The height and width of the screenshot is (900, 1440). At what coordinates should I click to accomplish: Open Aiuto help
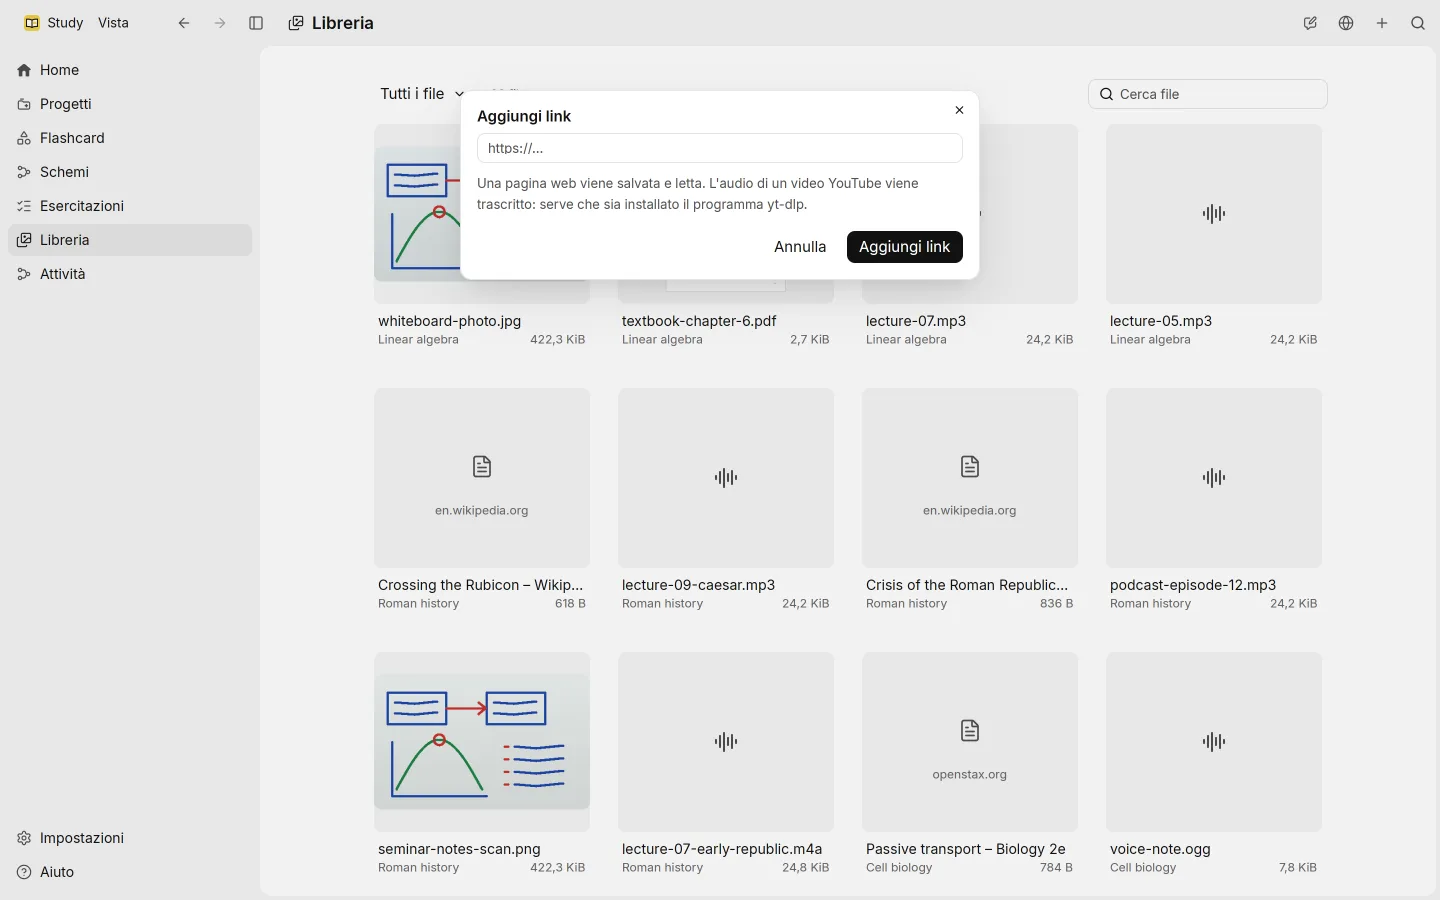point(130,872)
